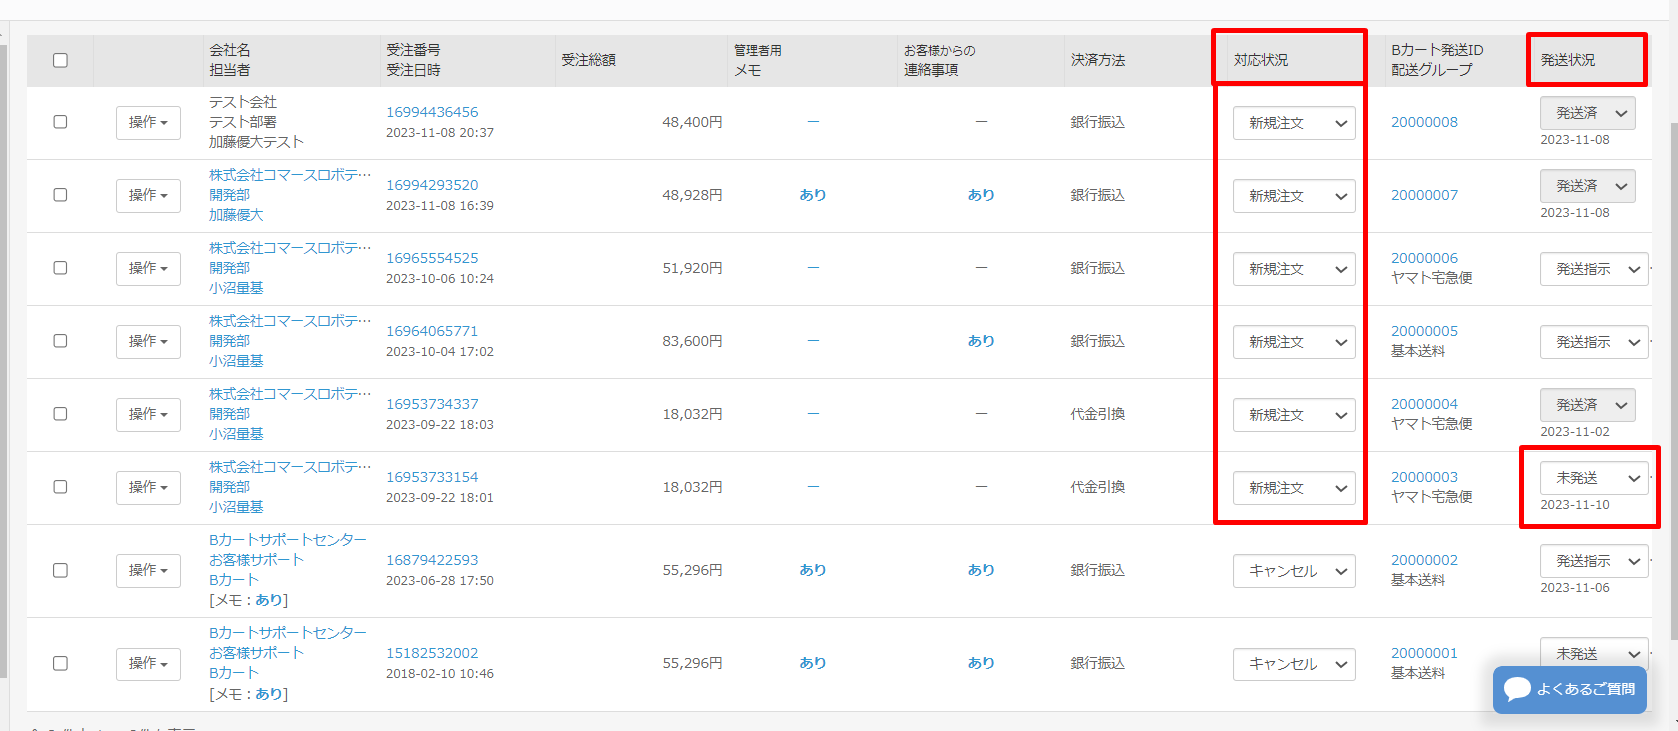Image resolution: width=1678 pixels, height=731 pixels.
Task: Open shipment ID link 20000003
Action: 1424,477
